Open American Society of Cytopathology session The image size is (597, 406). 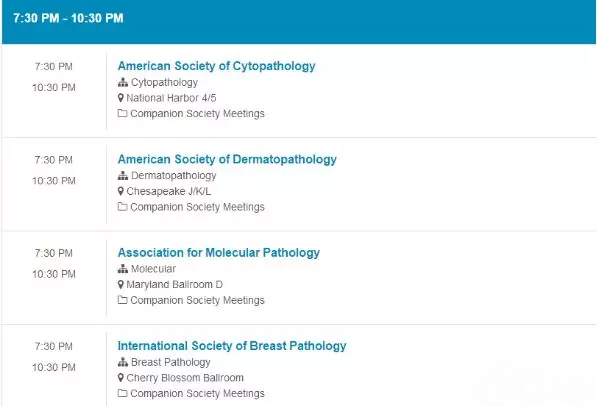216,66
